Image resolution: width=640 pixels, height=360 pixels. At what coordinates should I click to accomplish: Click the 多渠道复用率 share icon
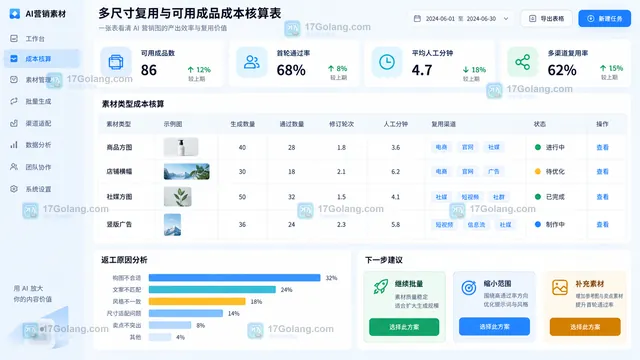point(522,62)
